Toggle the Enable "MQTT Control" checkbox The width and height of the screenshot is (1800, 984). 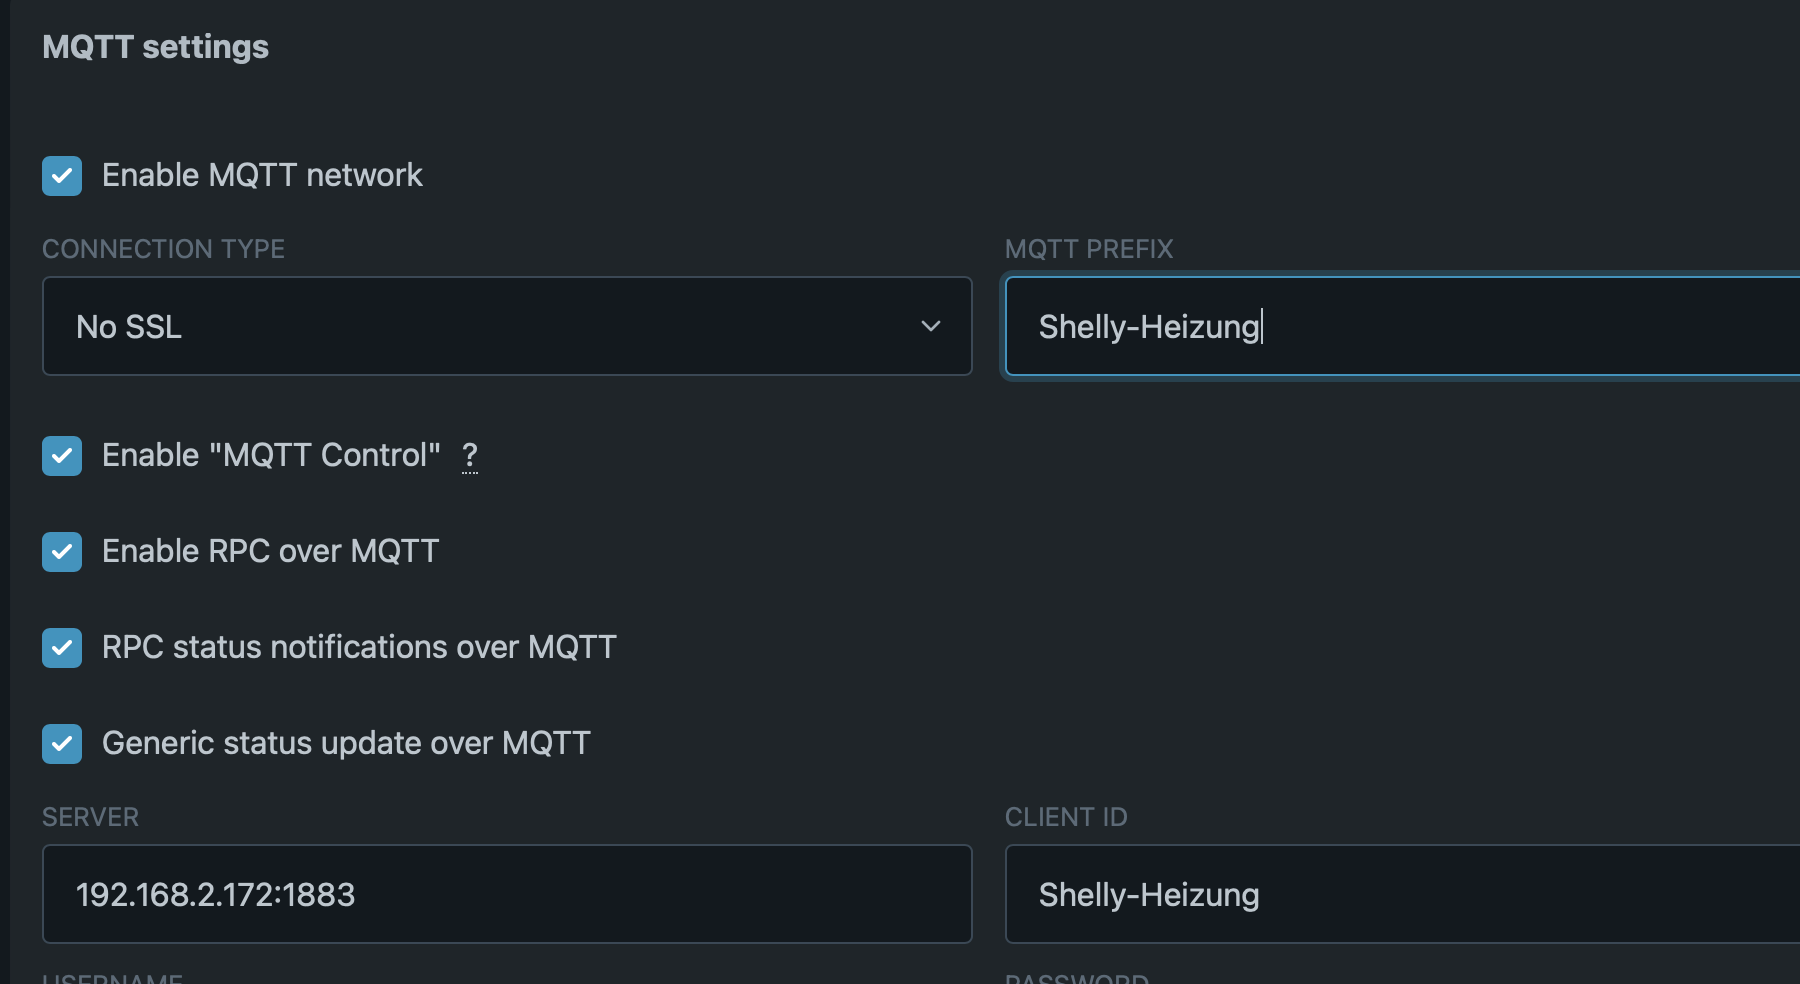(x=62, y=456)
